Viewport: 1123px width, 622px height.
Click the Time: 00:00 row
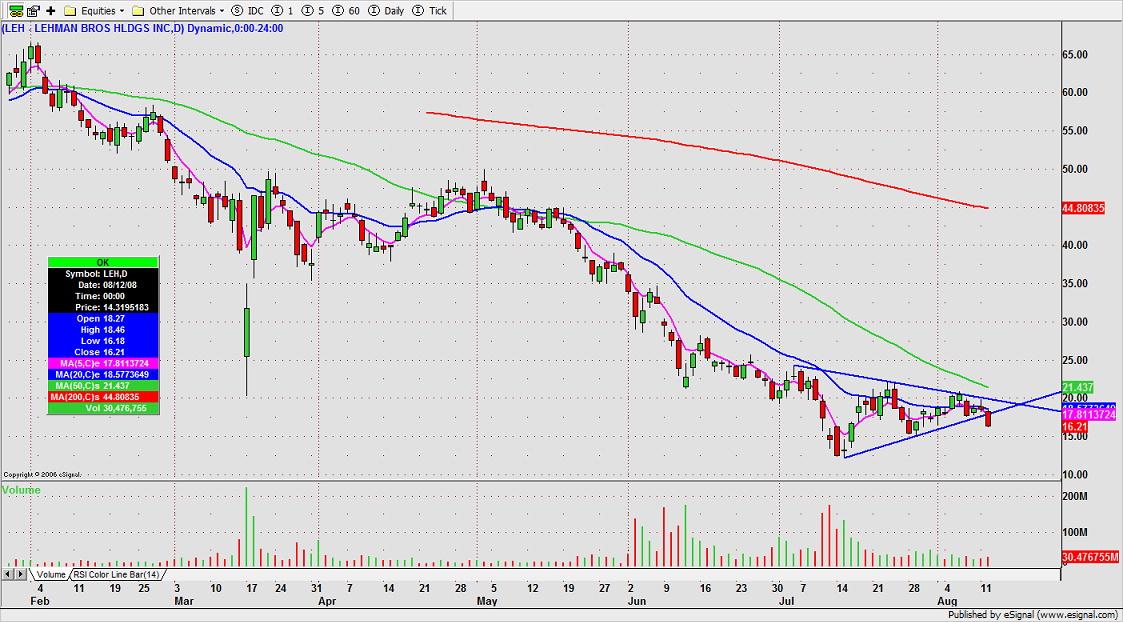[103, 296]
